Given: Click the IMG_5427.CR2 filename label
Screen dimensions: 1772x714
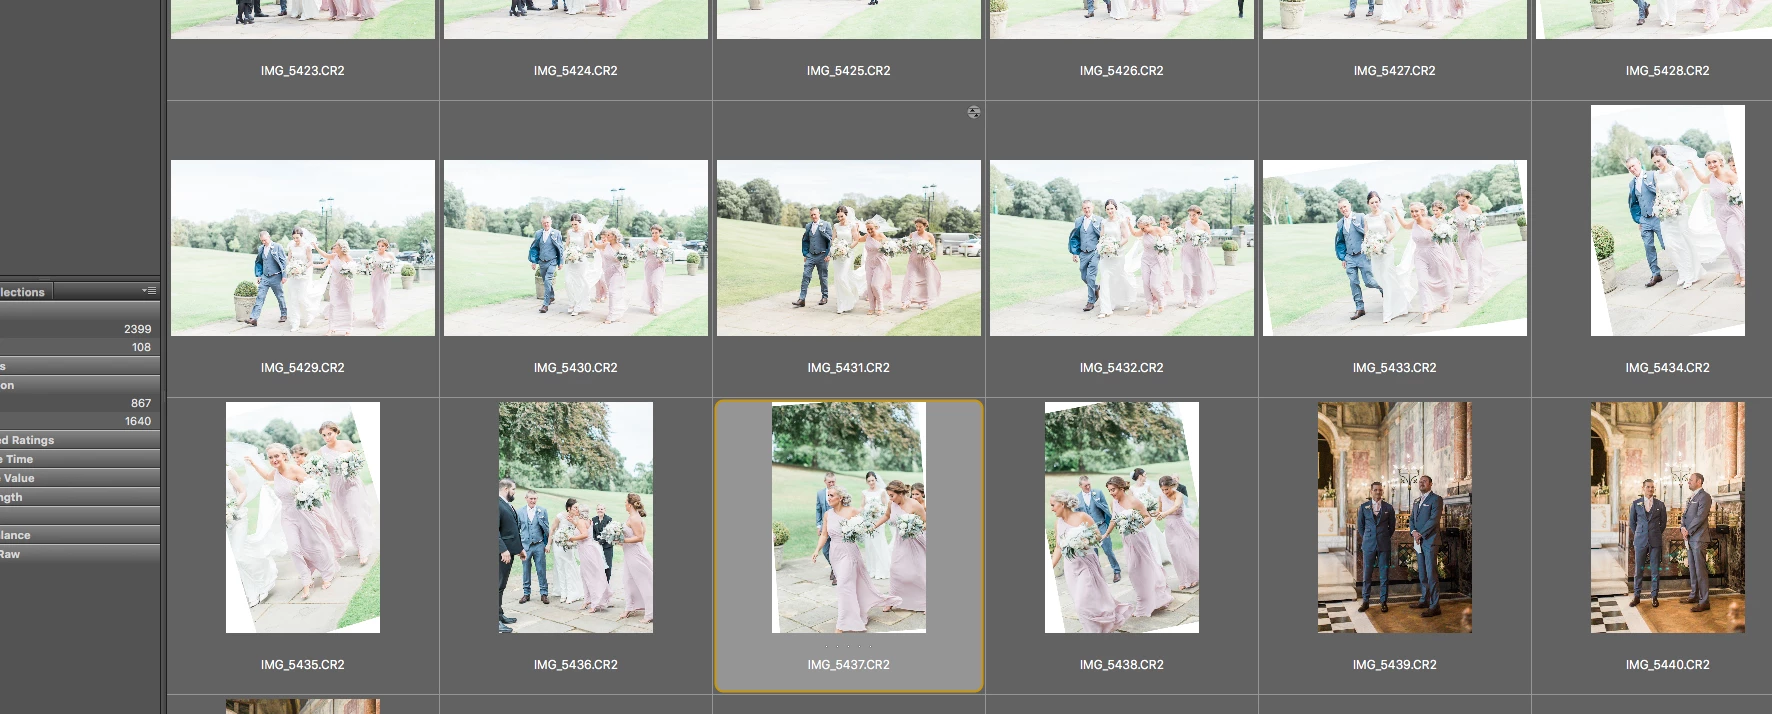Looking at the screenshot, I should pyautogui.click(x=1395, y=71).
